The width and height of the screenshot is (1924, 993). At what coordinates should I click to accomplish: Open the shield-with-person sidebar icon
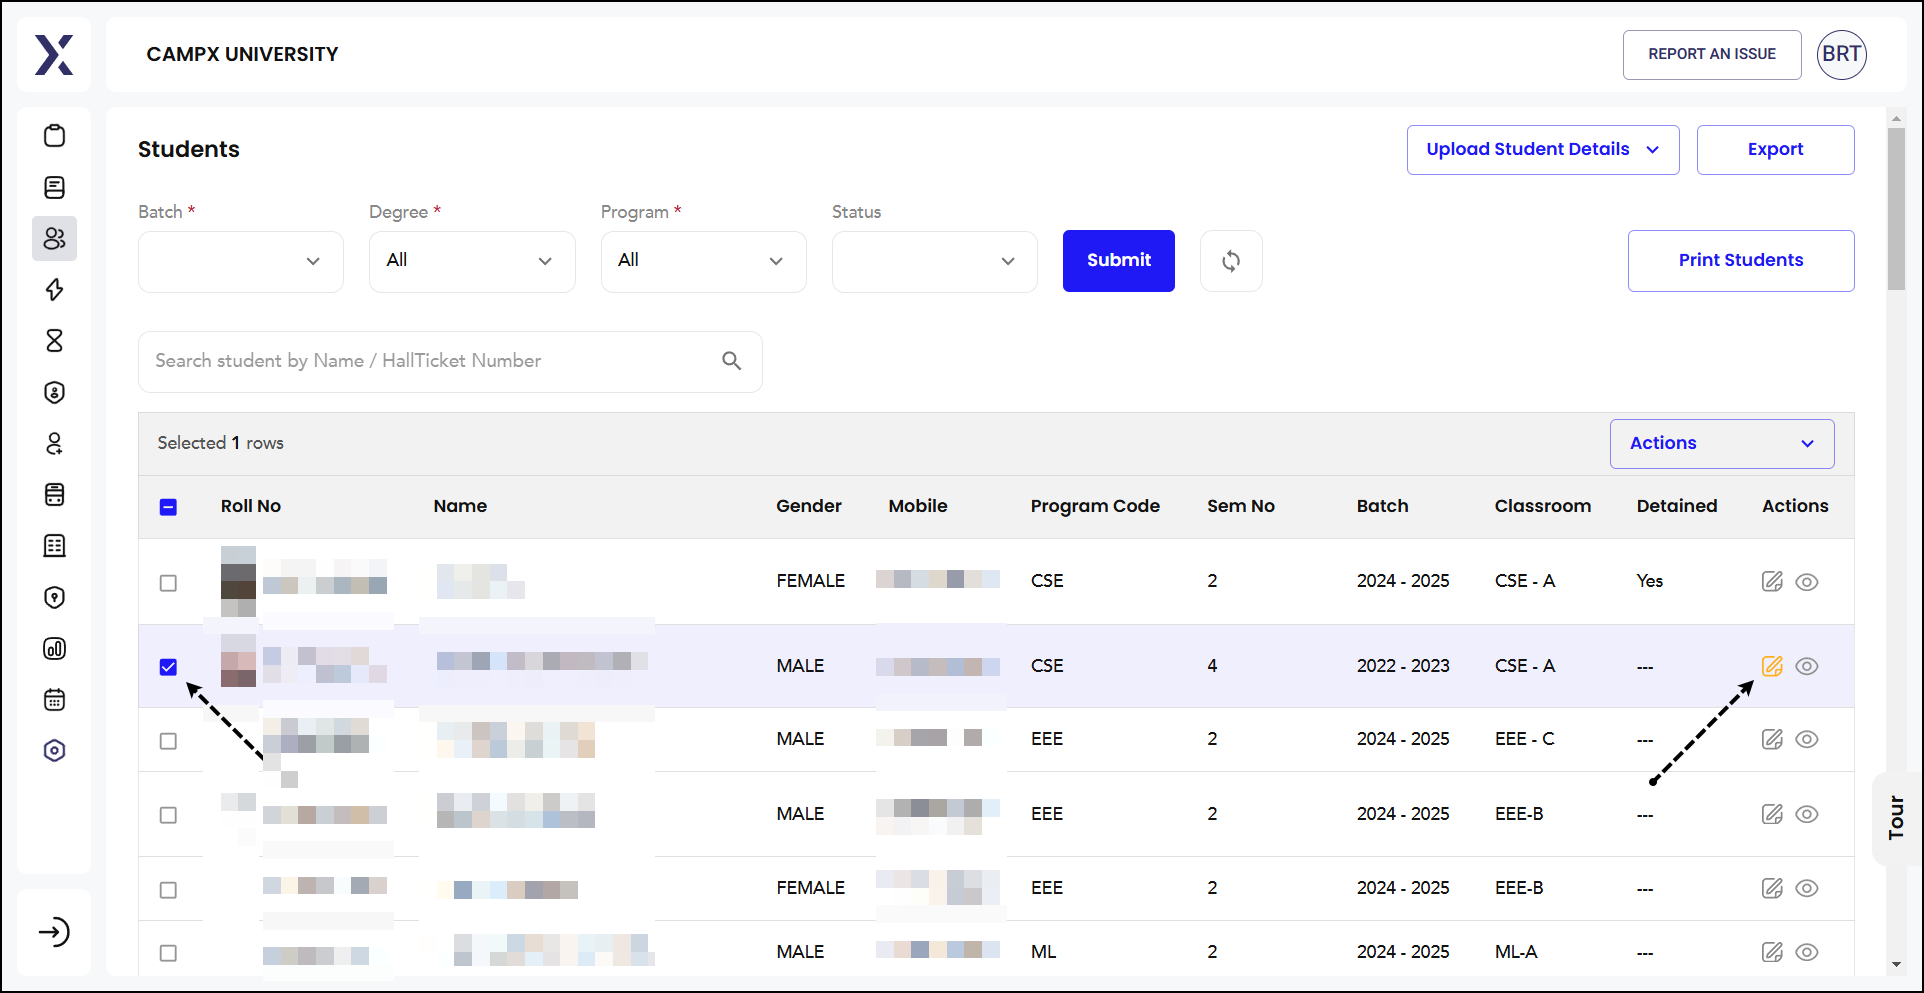click(x=55, y=392)
